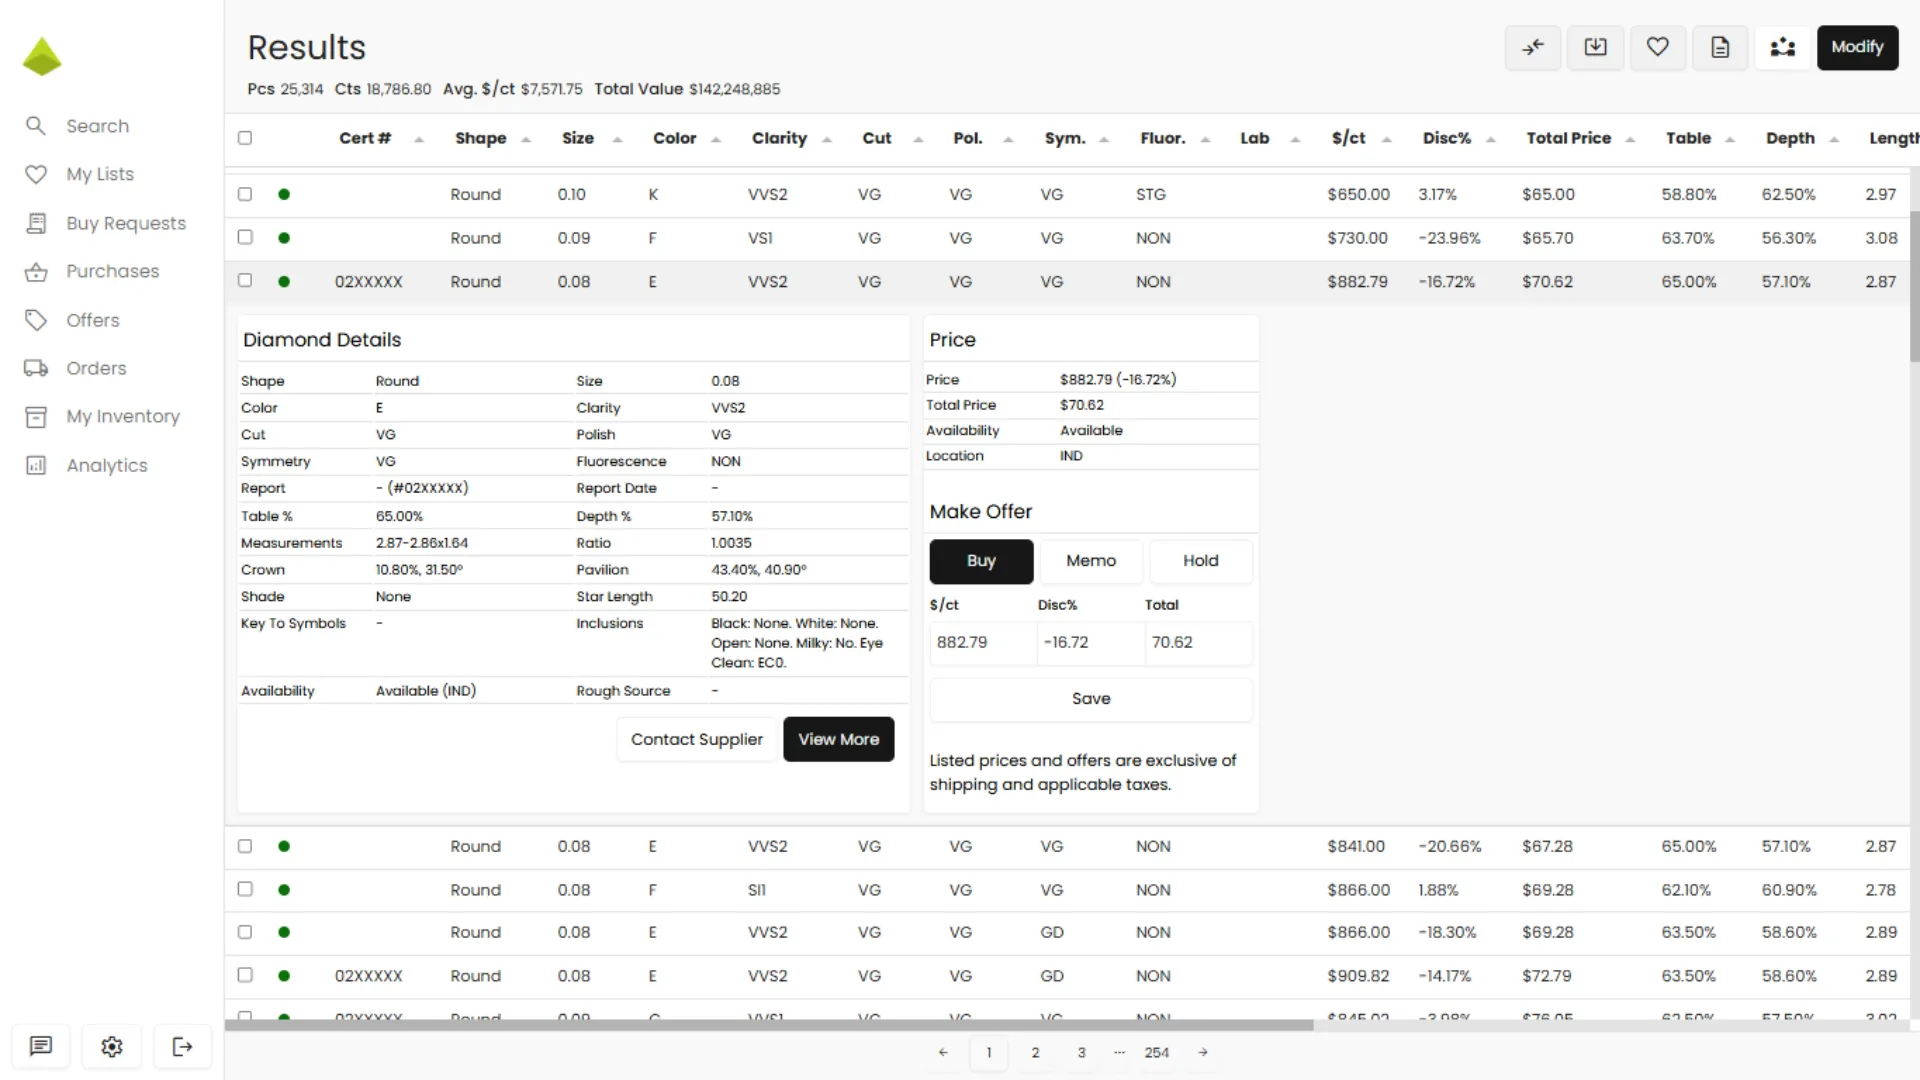Image resolution: width=1920 pixels, height=1080 pixels.
Task: Sort by the Clarity column arrow
Action: pyautogui.click(x=827, y=139)
